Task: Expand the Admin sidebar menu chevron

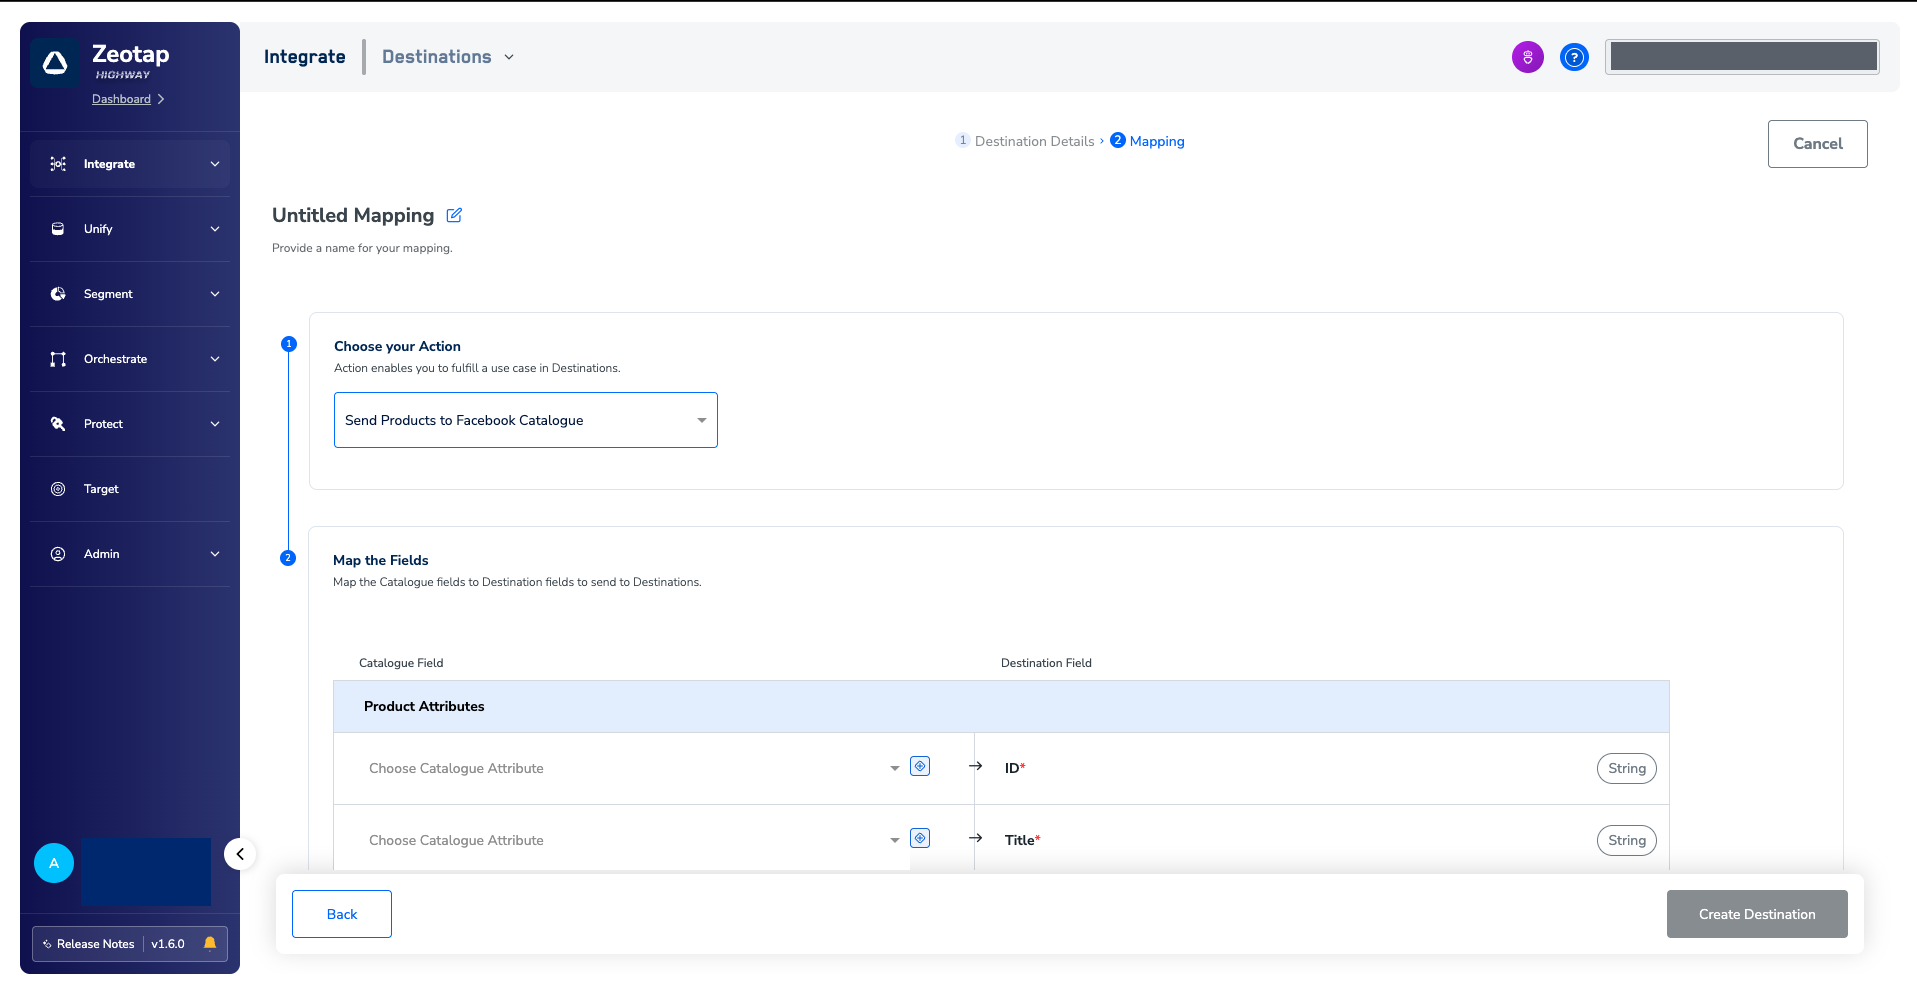Action: tap(215, 554)
